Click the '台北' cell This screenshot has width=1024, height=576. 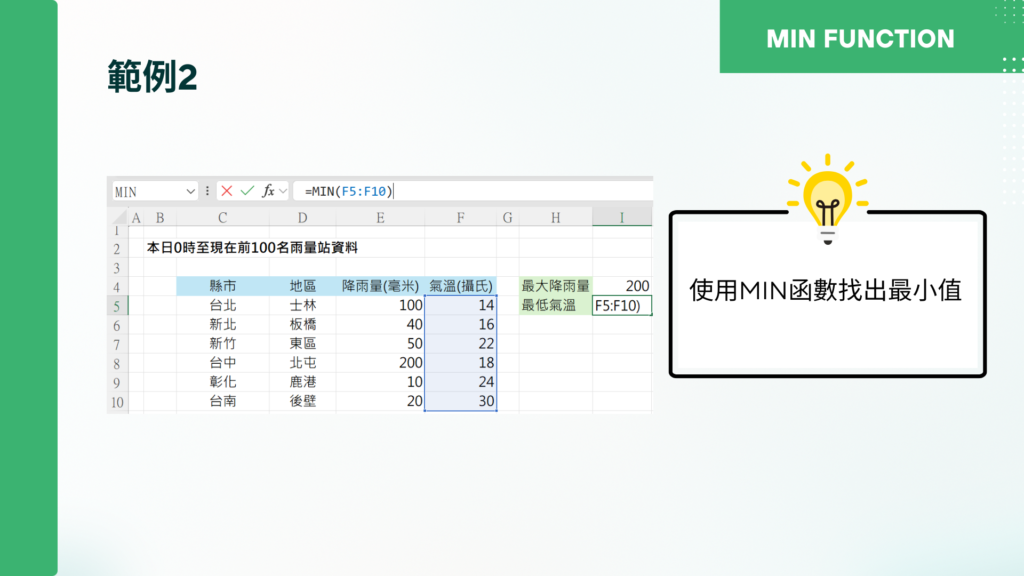pos(223,305)
